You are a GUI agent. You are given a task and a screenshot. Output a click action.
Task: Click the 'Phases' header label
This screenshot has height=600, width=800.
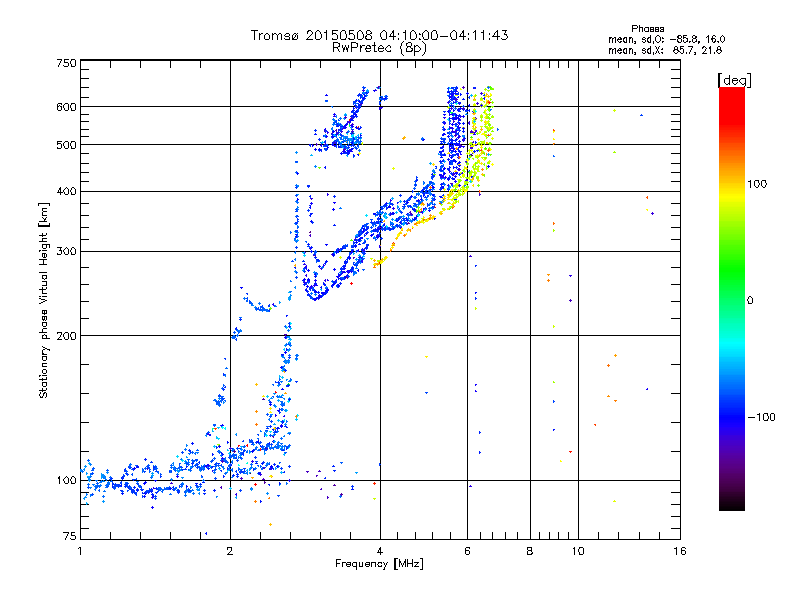tap(647, 29)
